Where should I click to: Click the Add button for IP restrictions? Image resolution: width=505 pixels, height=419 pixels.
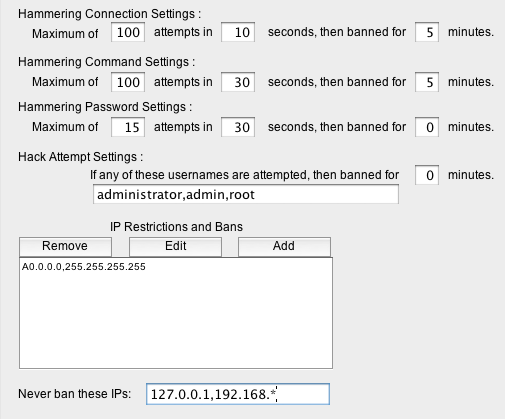(284, 247)
